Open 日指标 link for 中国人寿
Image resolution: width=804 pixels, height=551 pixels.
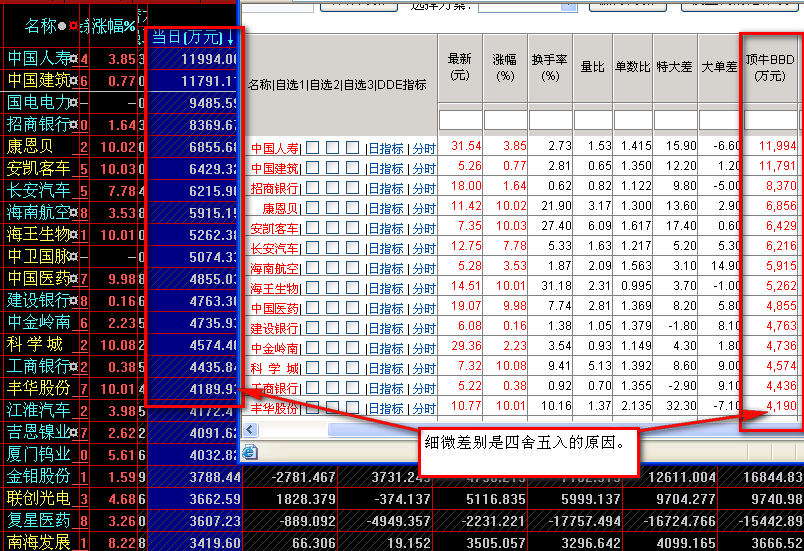386,149
